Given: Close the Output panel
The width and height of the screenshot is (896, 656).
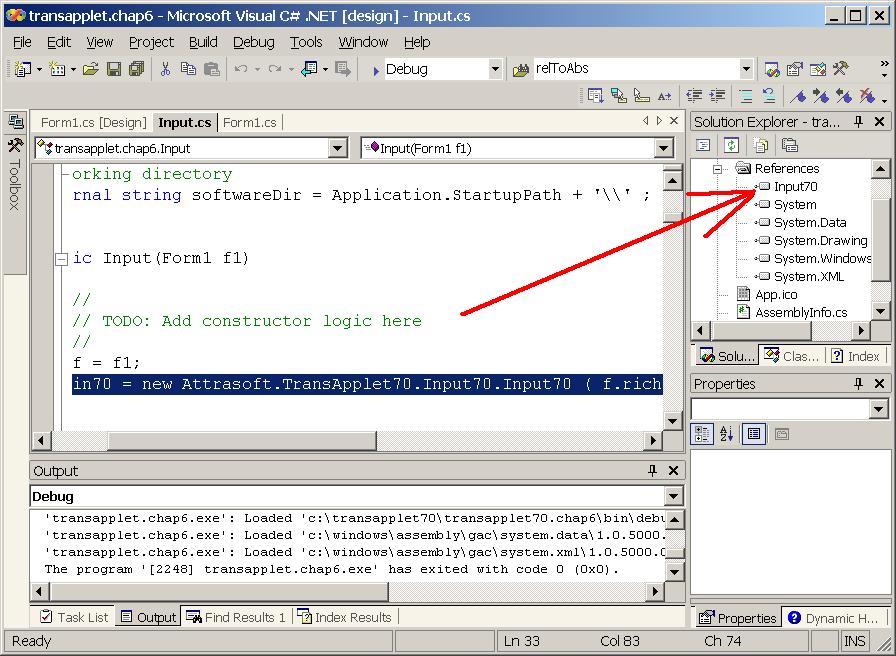Looking at the screenshot, I should [674, 470].
